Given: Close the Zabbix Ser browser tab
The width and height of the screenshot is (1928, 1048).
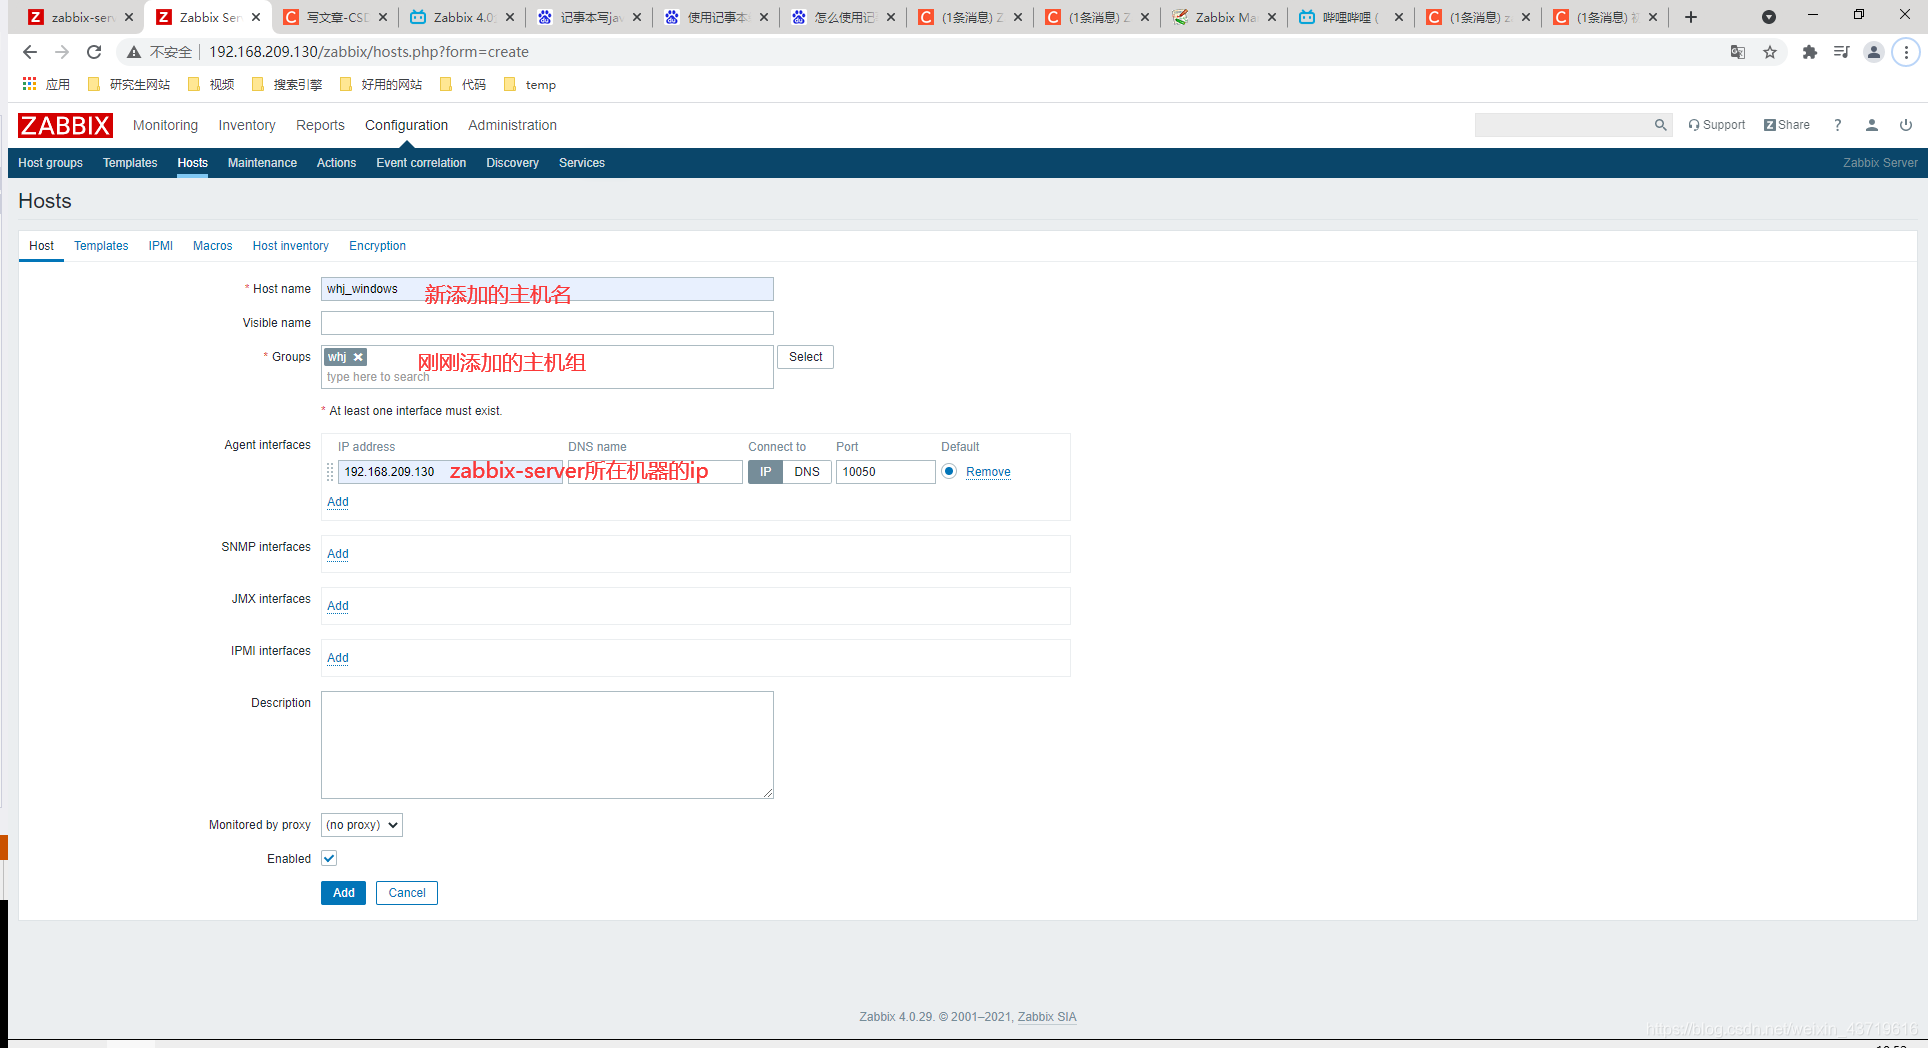Looking at the screenshot, I should (256, 17).
